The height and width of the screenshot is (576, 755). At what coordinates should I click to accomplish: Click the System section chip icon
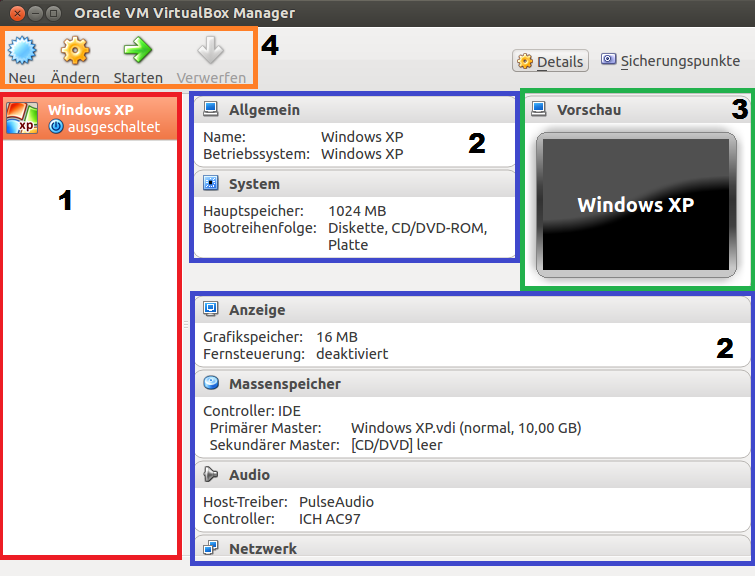coord(210,183)
